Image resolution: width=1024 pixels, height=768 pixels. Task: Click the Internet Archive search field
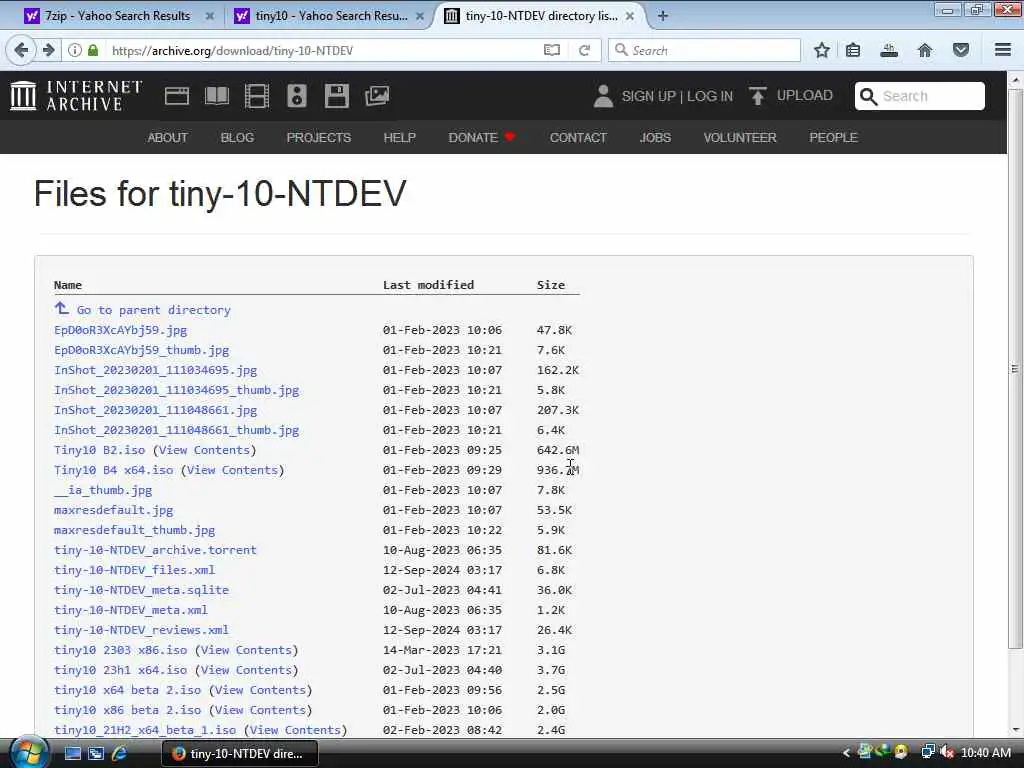tap(920, 96)
